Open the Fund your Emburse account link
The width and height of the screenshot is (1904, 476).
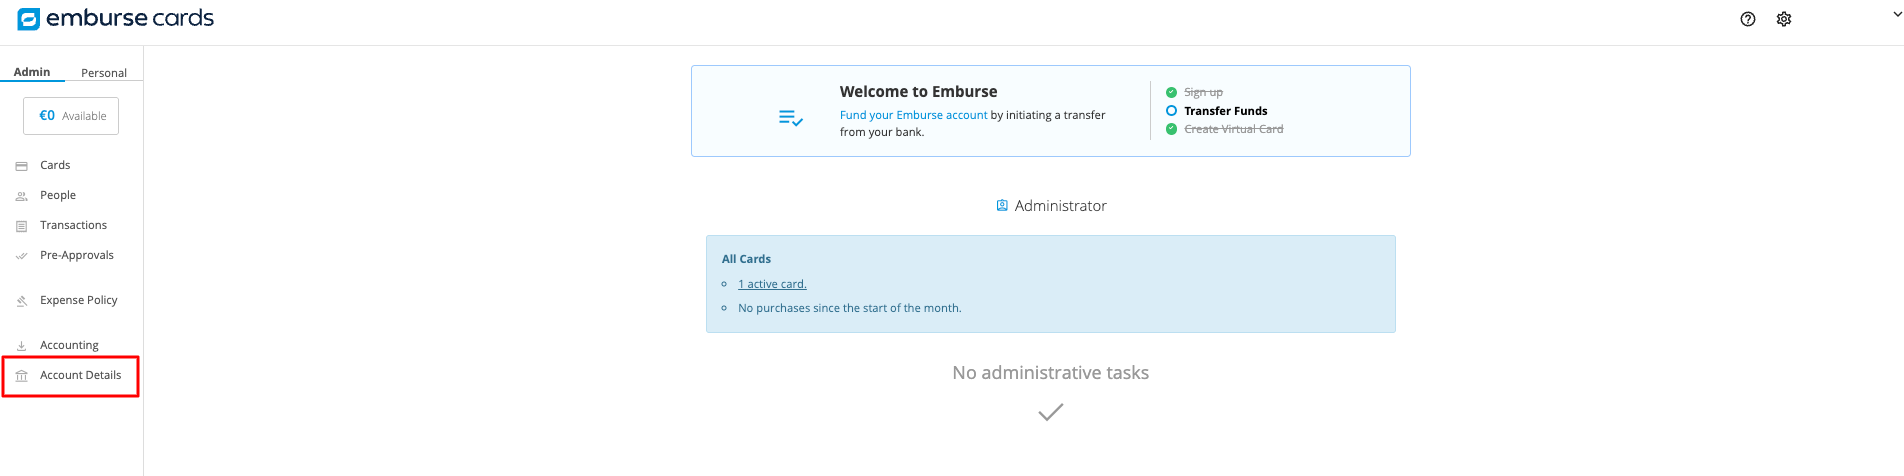[x=913, y=115]
